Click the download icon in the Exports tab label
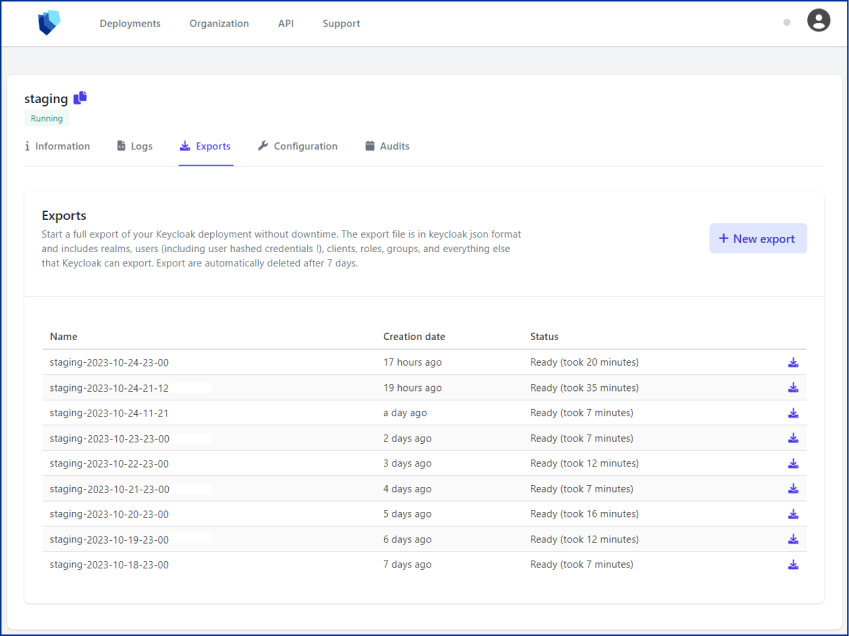 [x=184, y=144]
